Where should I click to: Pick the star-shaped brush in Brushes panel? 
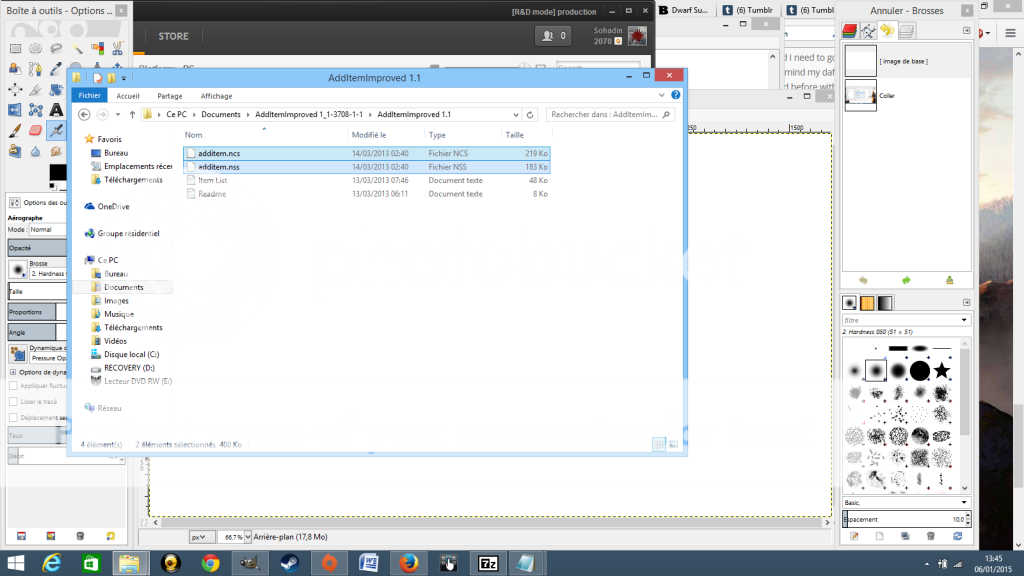942,371
